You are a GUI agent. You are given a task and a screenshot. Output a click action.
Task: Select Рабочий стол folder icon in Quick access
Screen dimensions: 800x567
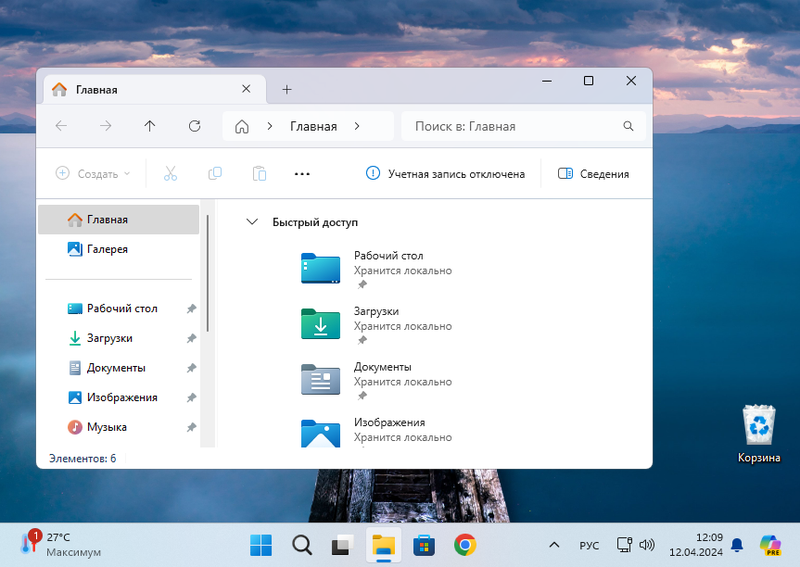click(320, 268)
